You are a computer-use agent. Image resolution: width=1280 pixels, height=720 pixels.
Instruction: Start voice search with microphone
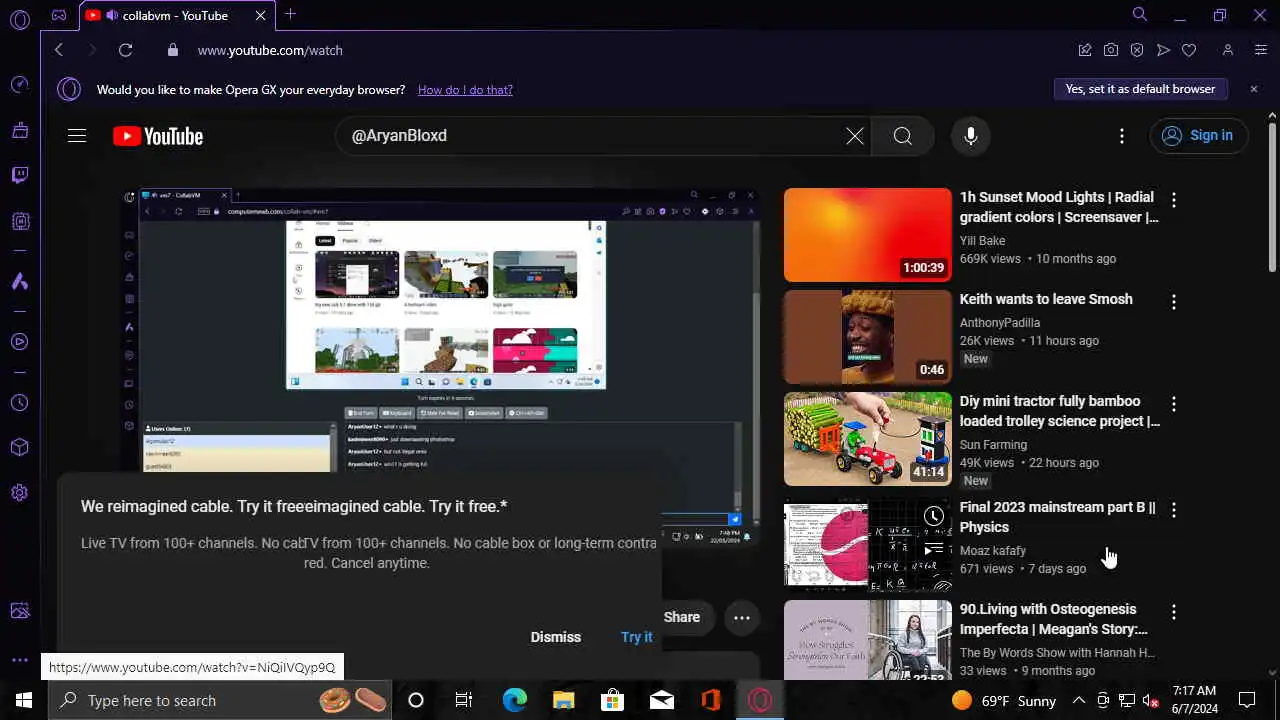pyautogui.click(x=970, y=136)
